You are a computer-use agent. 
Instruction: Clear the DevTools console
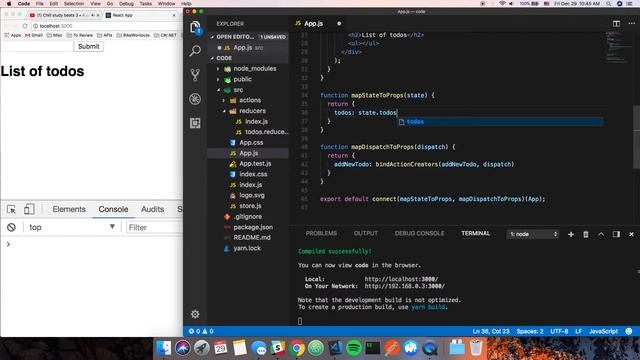click(11, 227)
